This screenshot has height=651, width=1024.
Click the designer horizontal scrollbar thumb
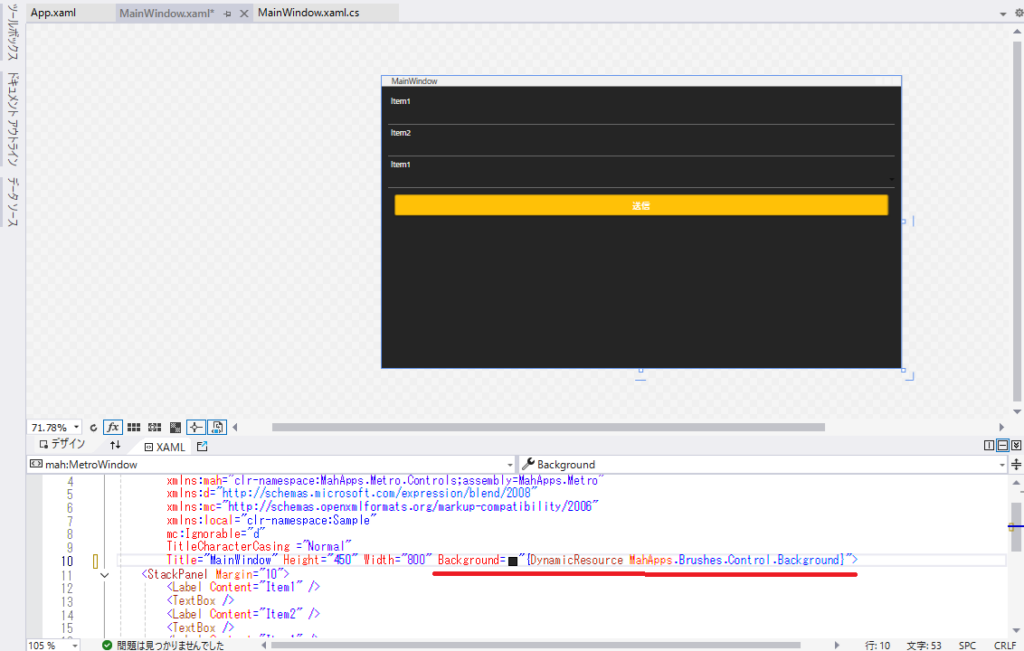click(548, 428)
